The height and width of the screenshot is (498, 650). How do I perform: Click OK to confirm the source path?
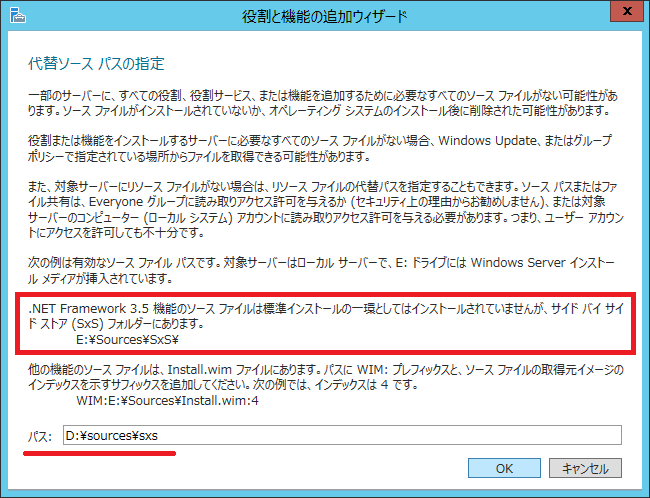tap(505, 468)
